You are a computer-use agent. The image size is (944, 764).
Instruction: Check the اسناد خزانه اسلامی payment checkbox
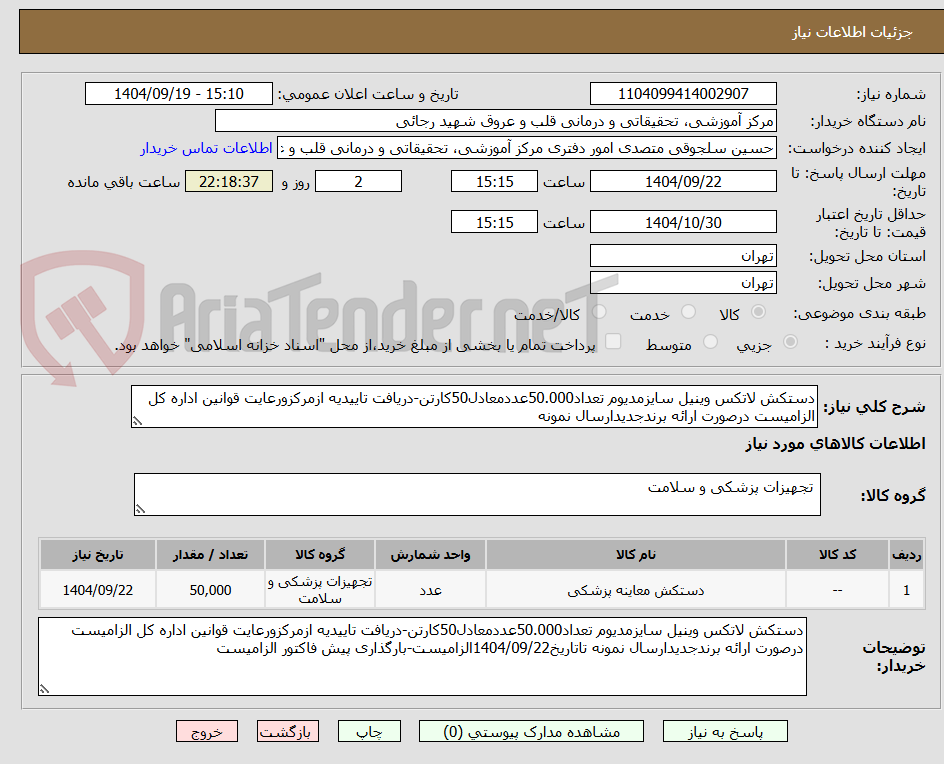pyautogui.click(x=613, y=341)
